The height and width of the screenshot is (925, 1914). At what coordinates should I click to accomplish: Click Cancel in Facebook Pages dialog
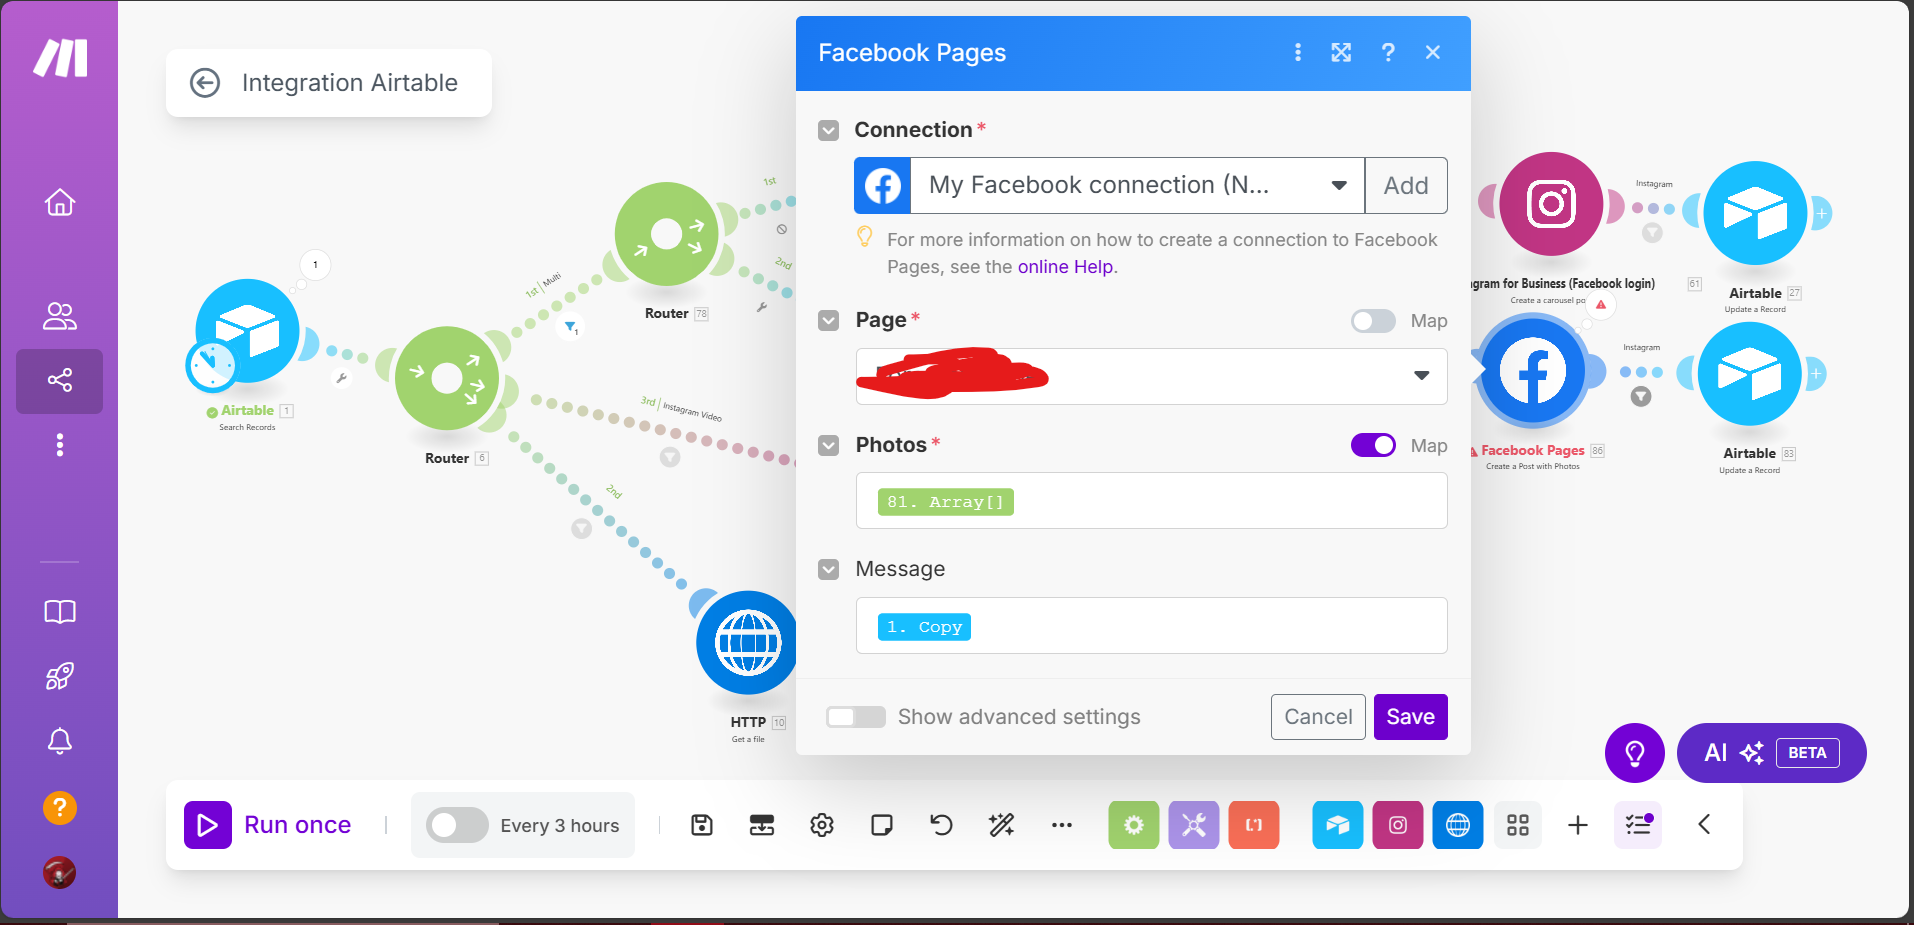(1318, 717)
